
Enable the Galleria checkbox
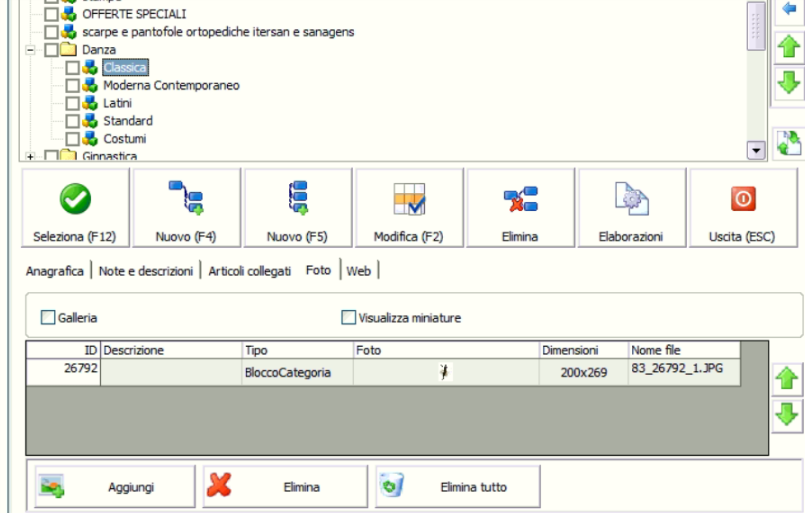[48, 317]
